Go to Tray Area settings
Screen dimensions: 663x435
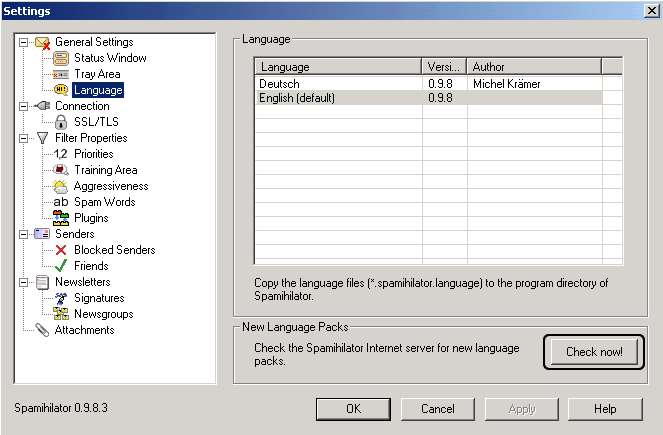[x=97, y=74]
